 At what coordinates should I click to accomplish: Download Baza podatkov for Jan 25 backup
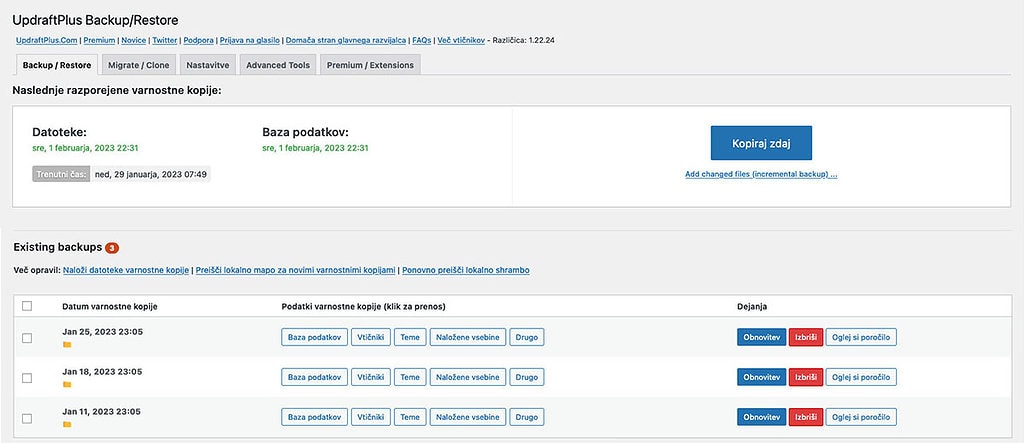coord(315,337)
